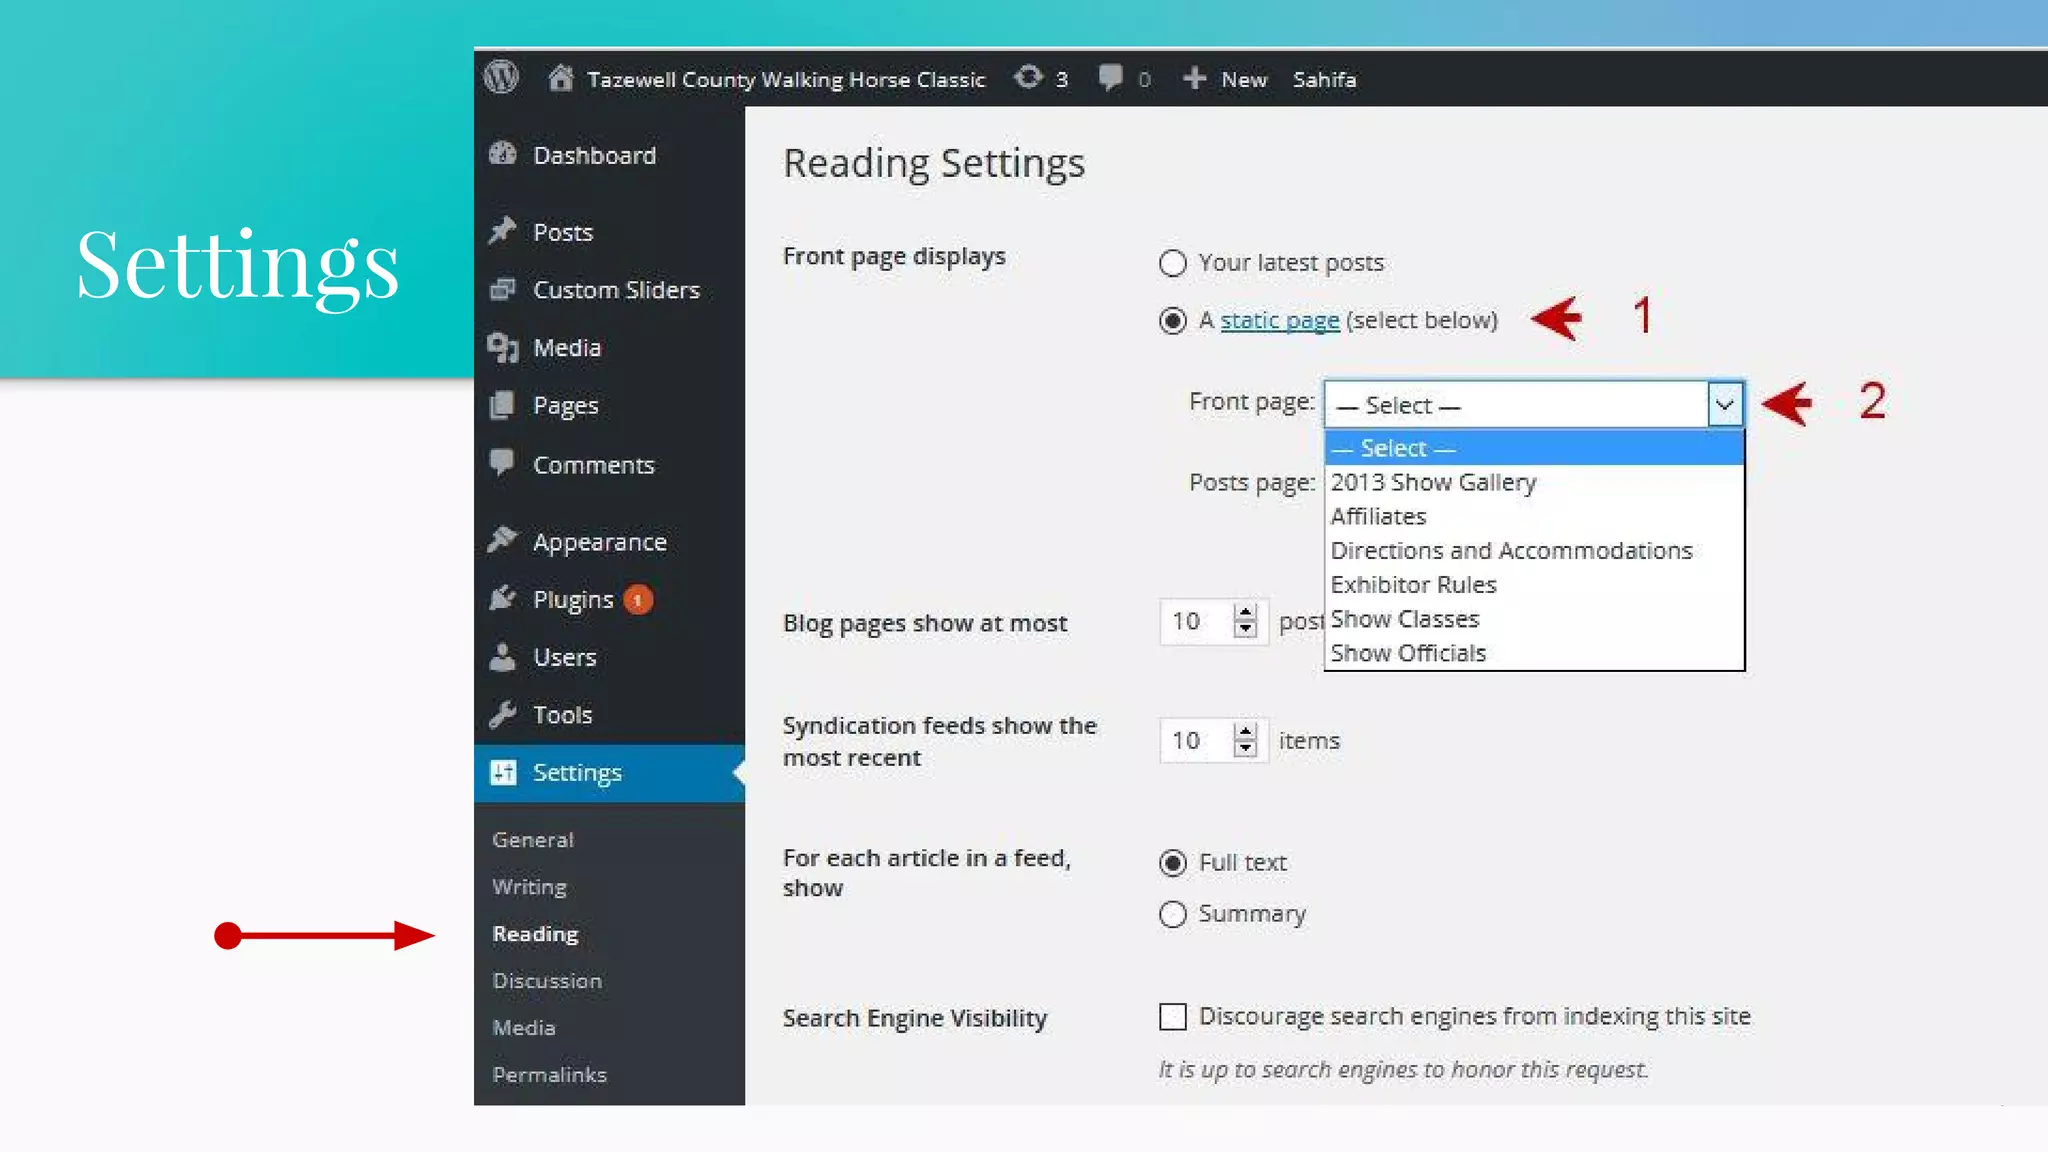Viewport: 2048px width, 1152px height.
Task: Click the WordPress logo icon
Action: (501, 77)
